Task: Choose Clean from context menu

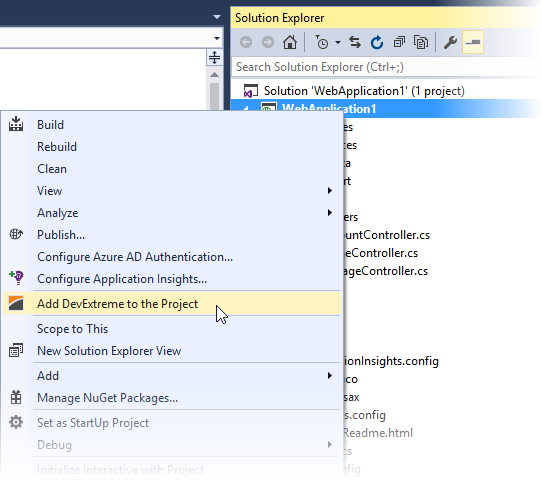Action: (x=52, y=169)
